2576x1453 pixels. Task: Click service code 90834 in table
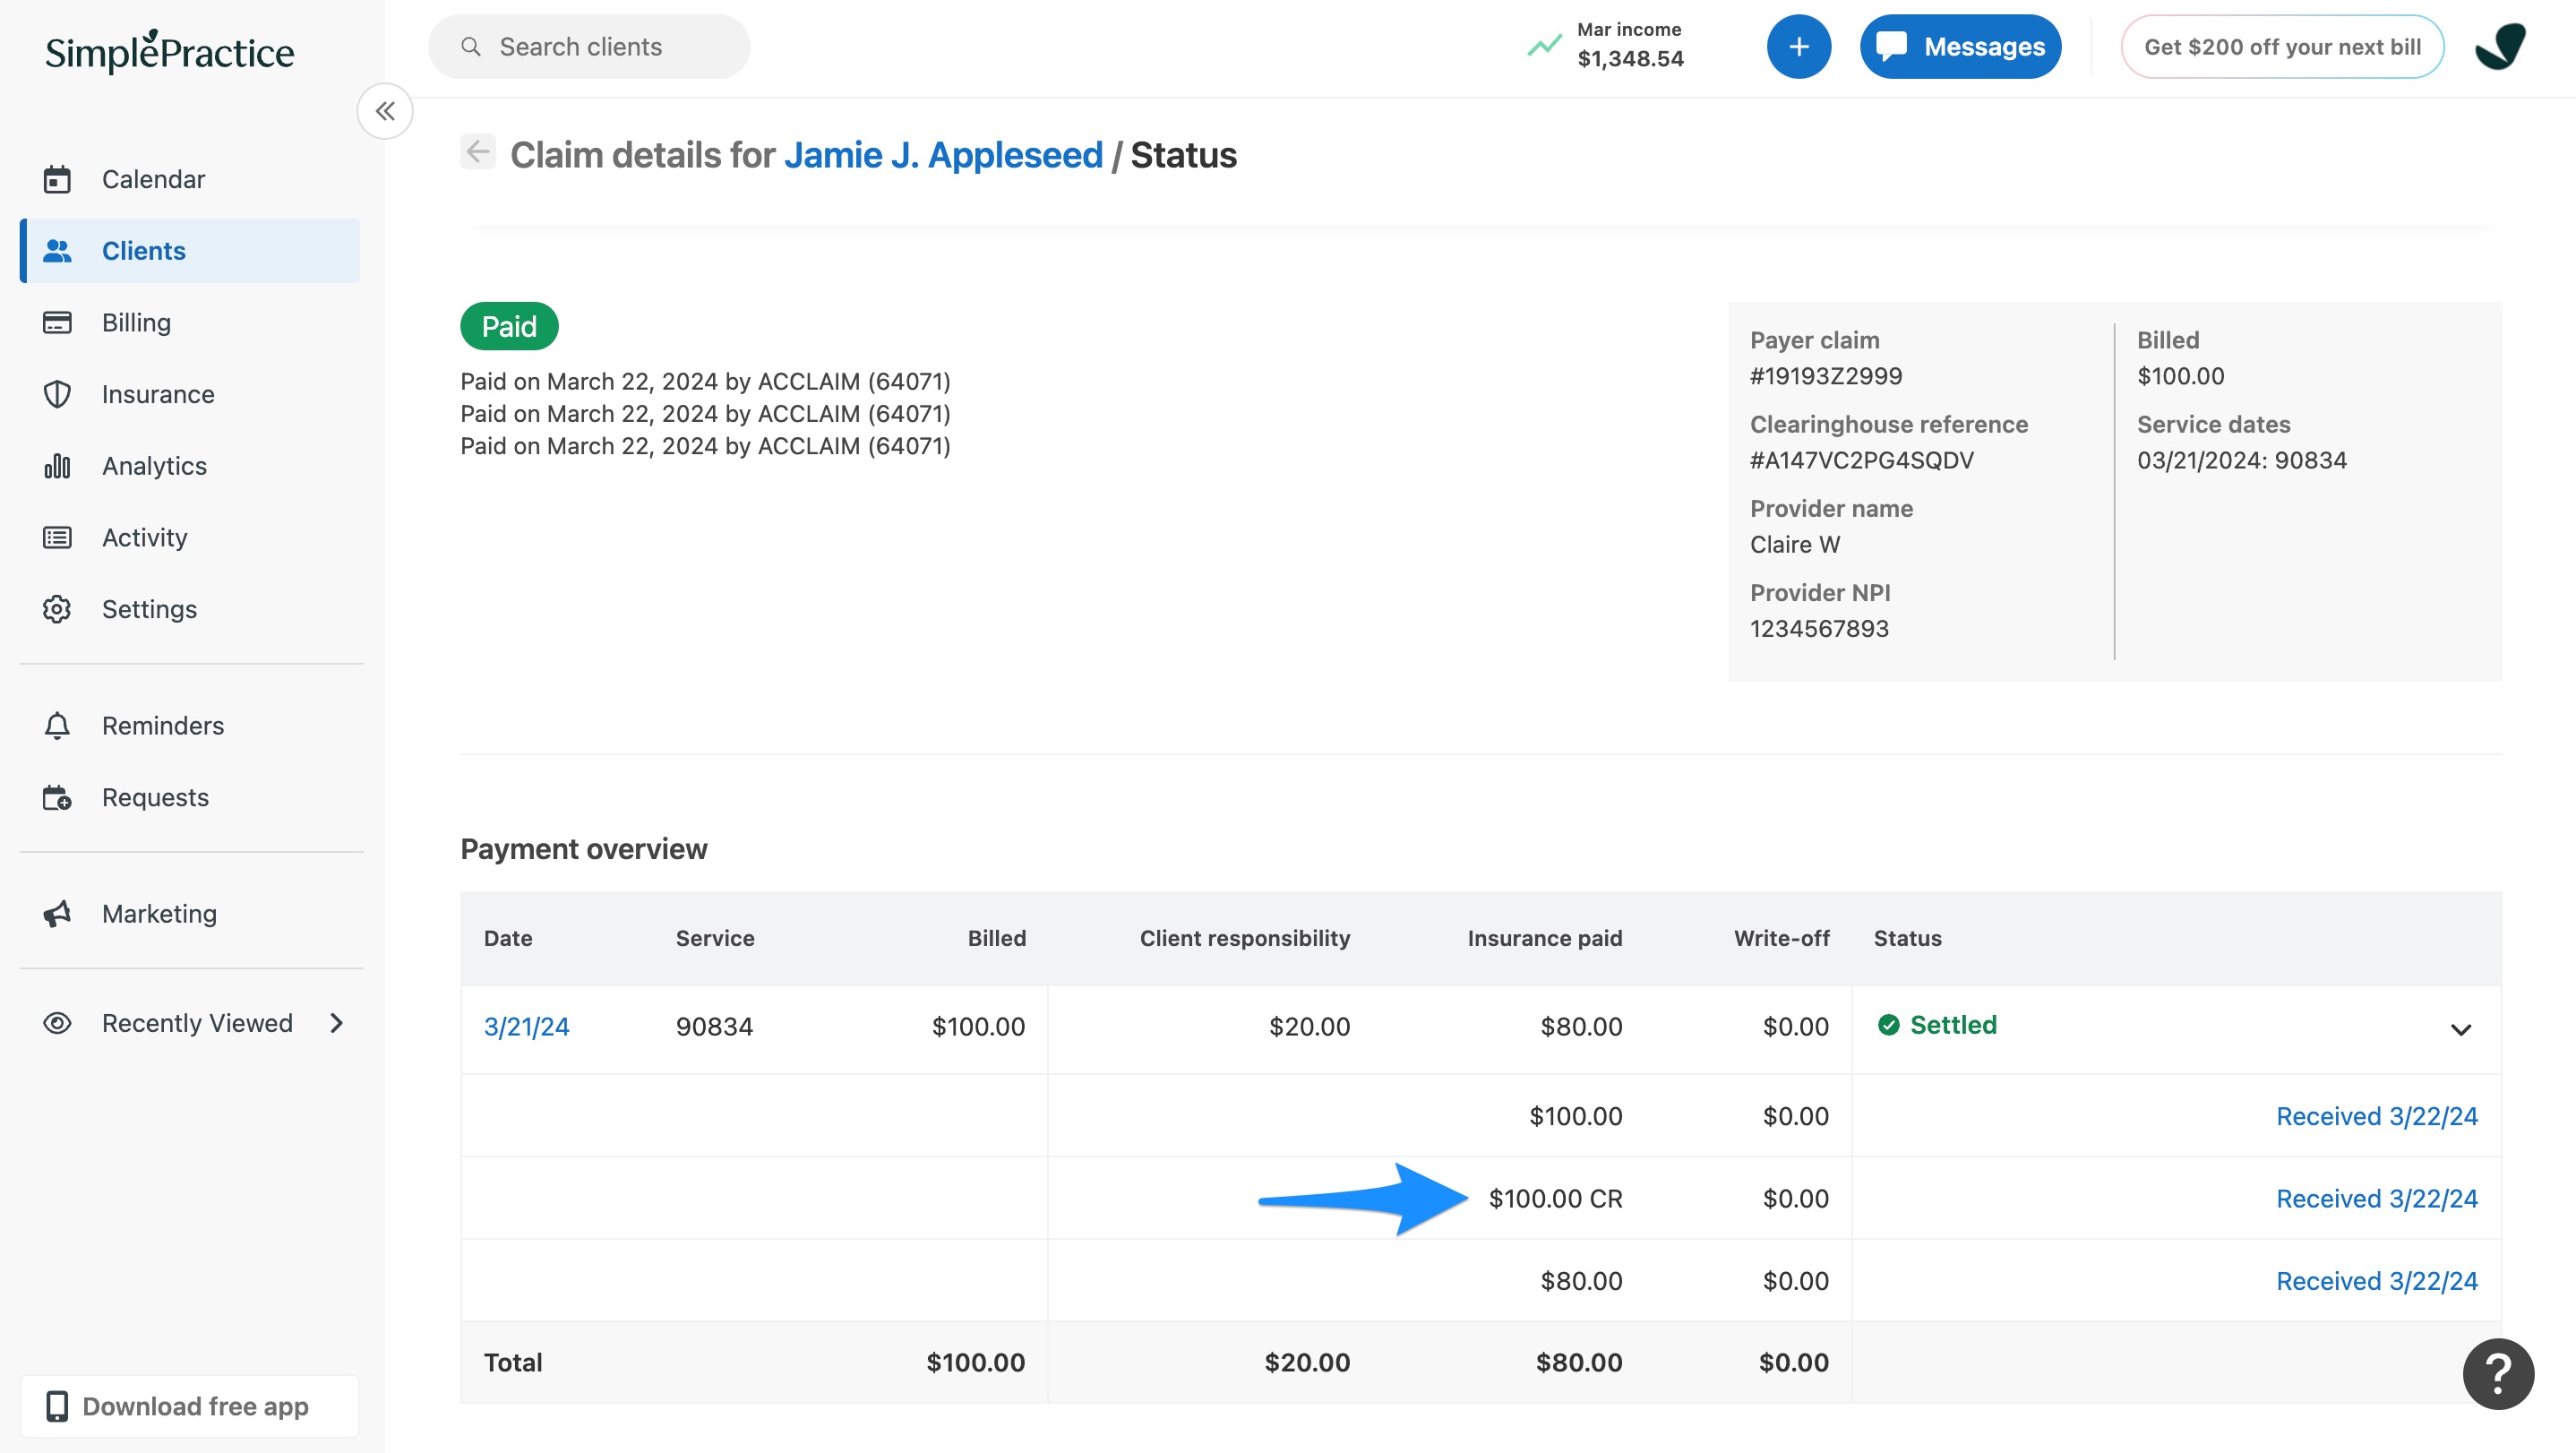tap(714, 1026)
